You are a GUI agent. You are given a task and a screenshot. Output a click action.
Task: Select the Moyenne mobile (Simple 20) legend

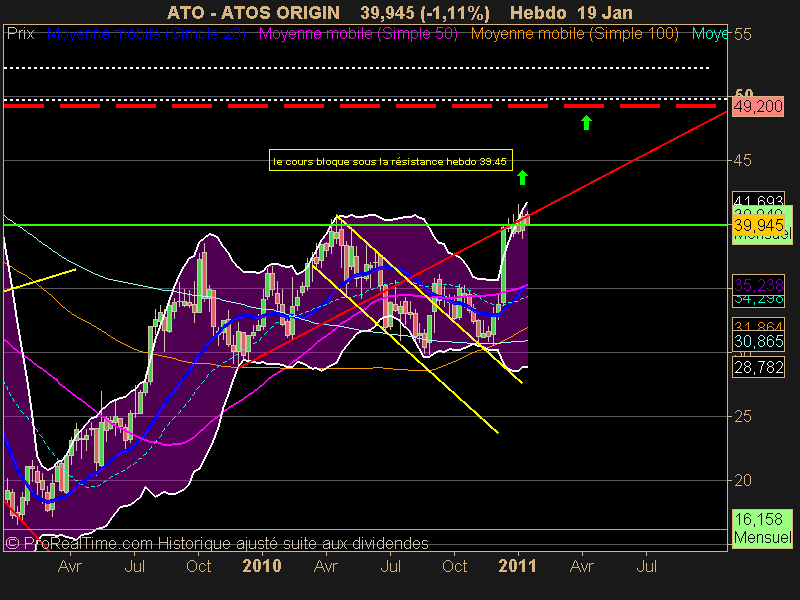pos(146,34)
